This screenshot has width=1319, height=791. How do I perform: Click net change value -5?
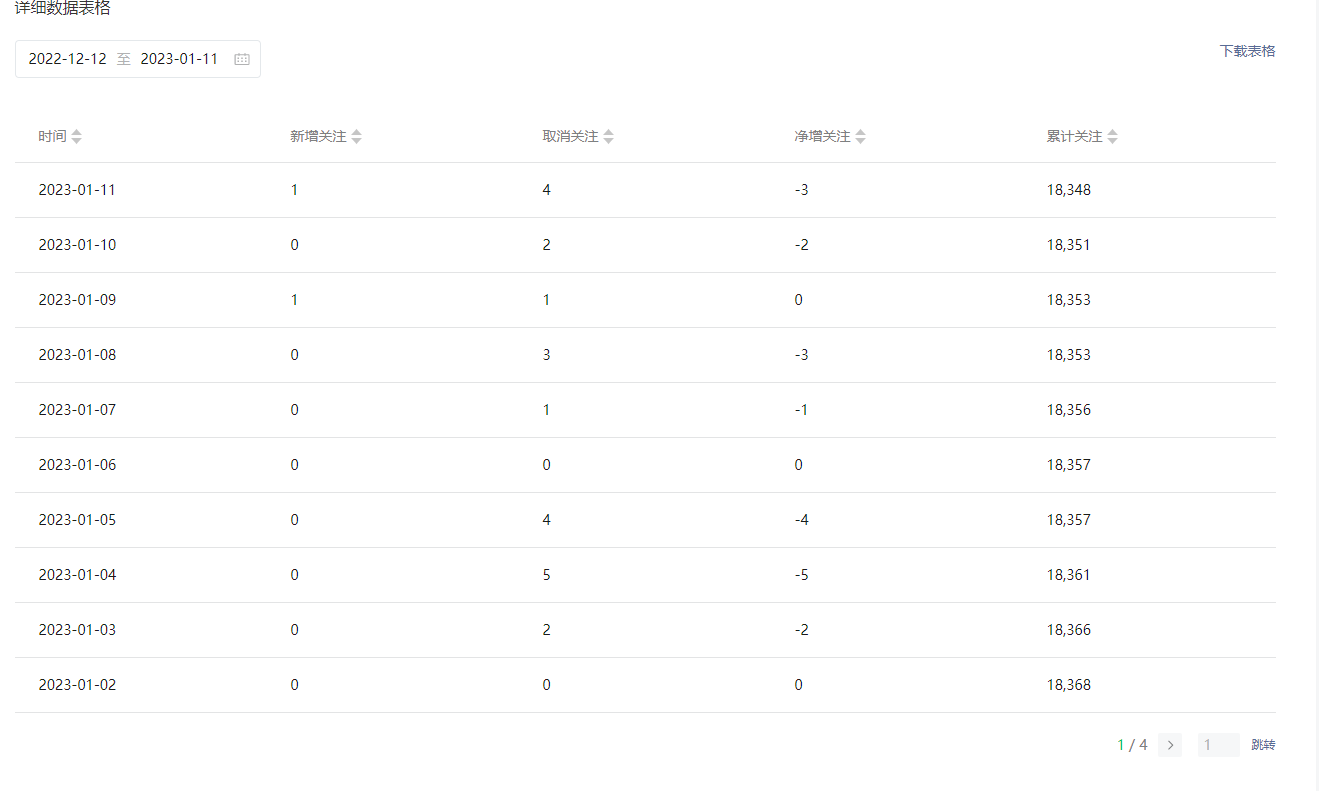(x=801, y=575)
